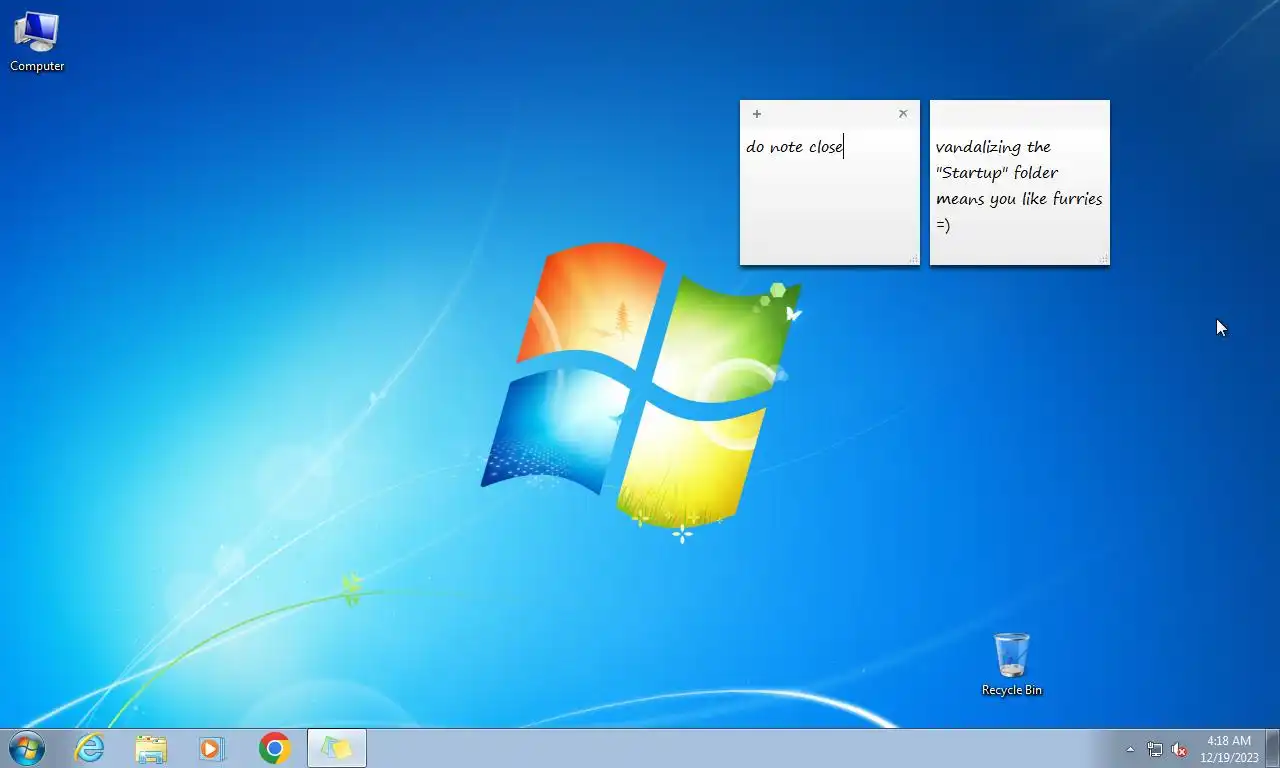Select the Recycle Bin icon
This screenshot has width=1280, height=768.
pos(1012,664)
